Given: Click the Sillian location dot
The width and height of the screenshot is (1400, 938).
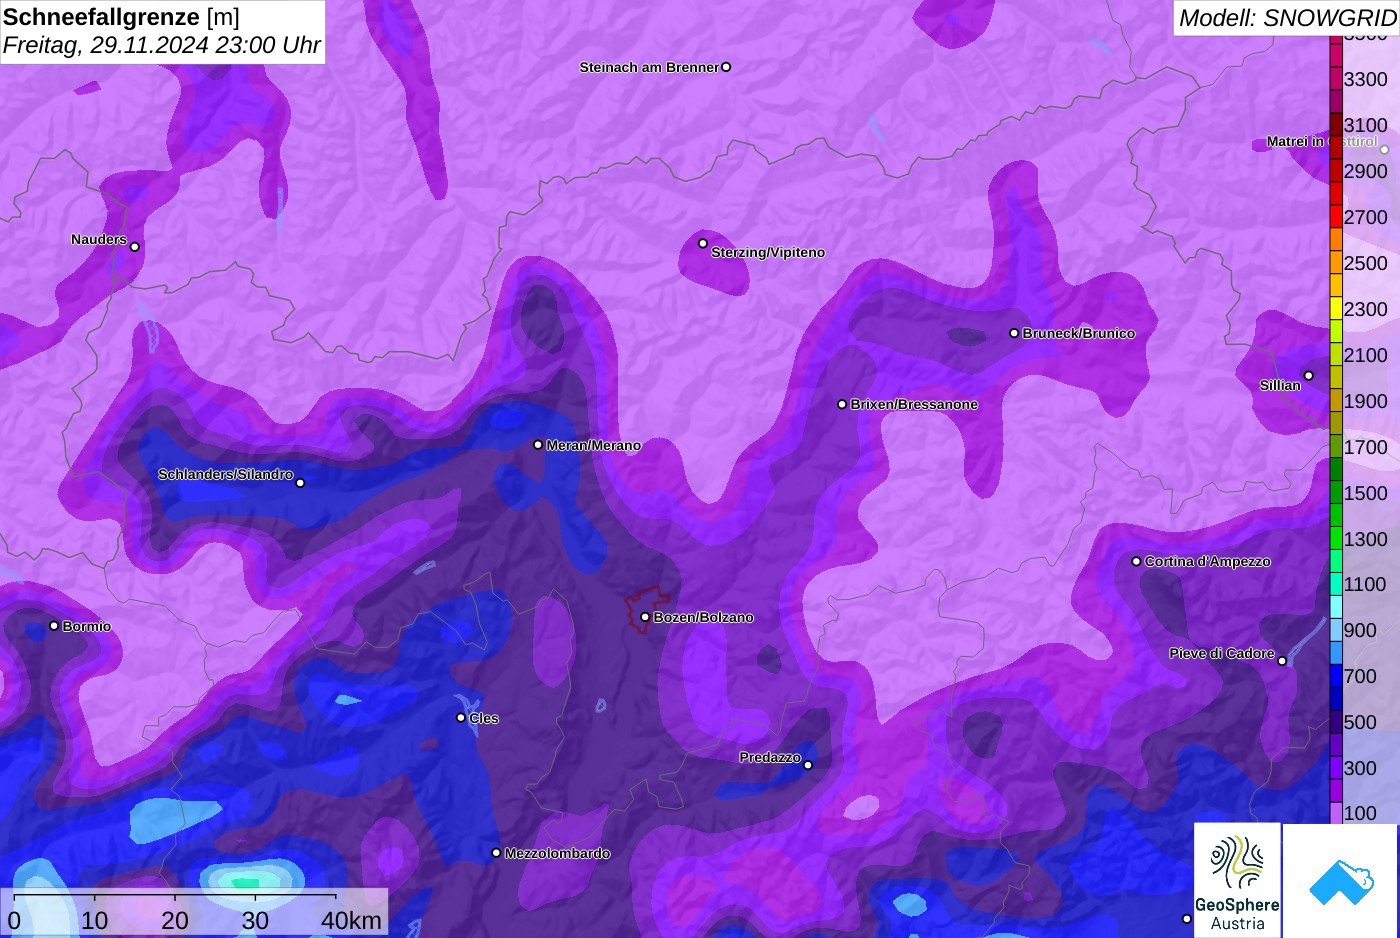Looking at the screenshot, I should pos(1308,376).
